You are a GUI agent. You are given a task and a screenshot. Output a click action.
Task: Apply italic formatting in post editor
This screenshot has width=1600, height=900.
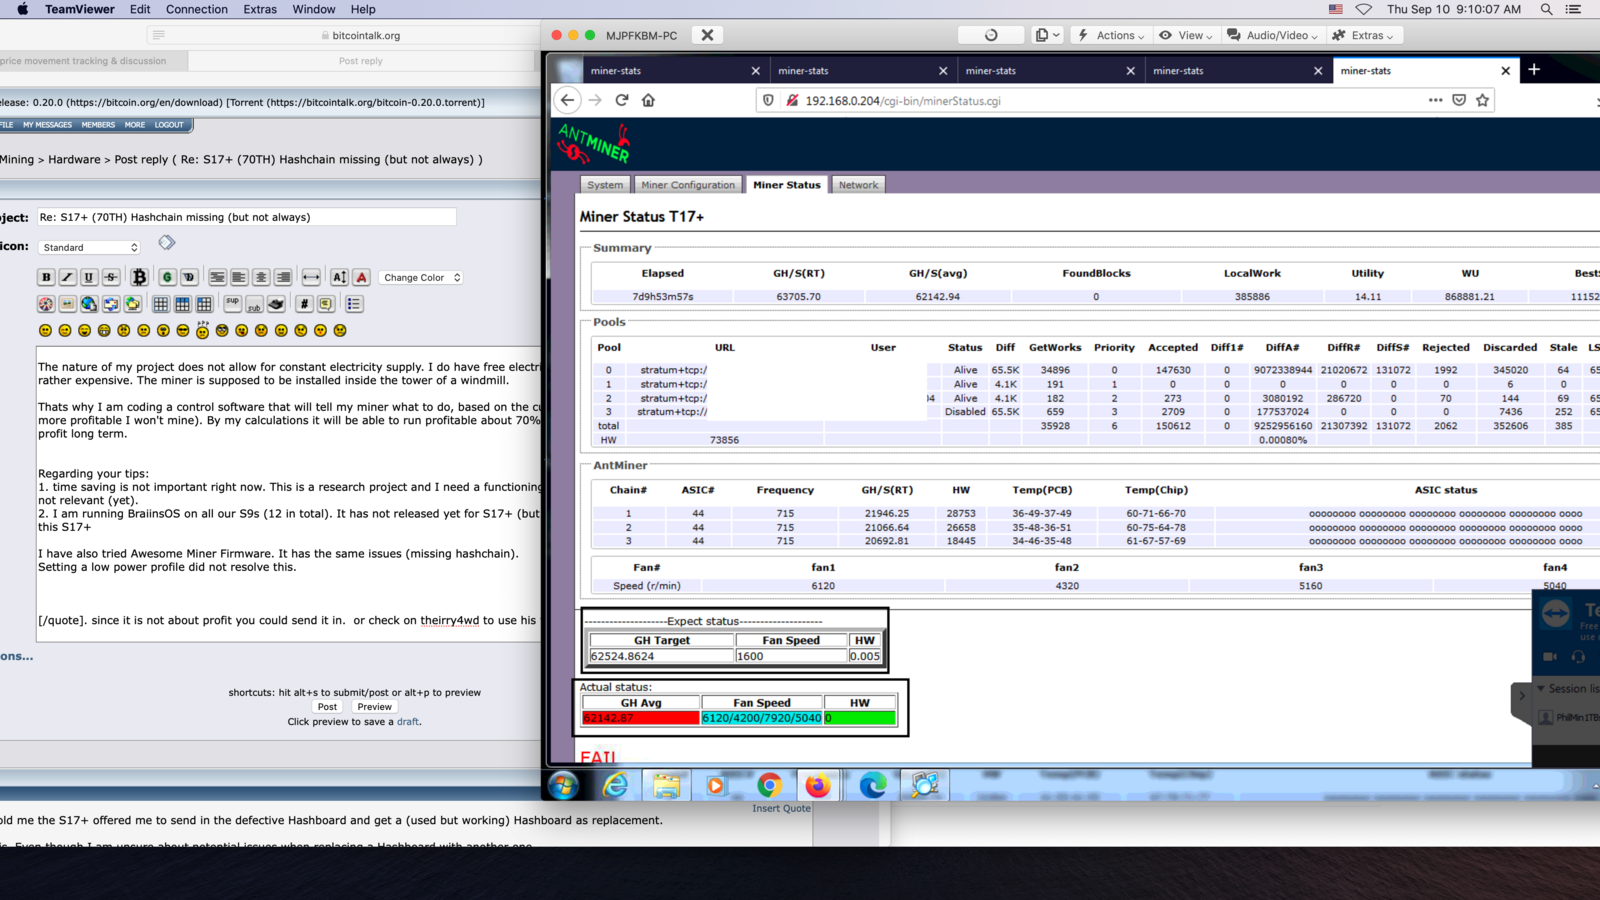coord(67,277)
